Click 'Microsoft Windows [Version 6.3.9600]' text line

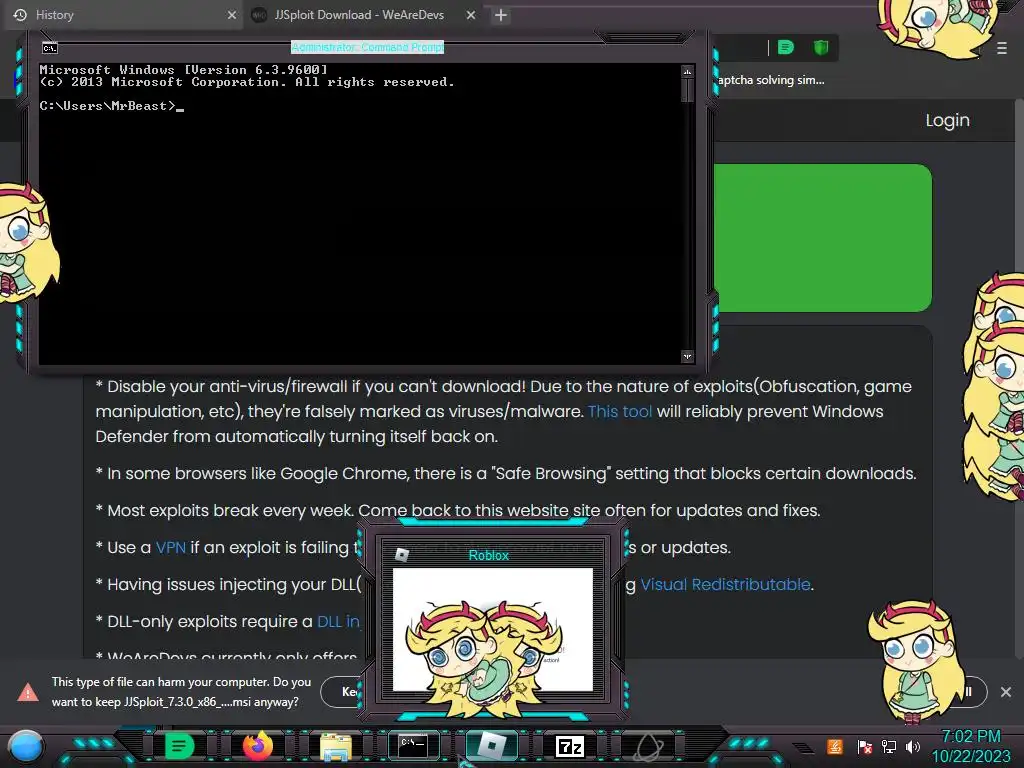click(184, 69)
